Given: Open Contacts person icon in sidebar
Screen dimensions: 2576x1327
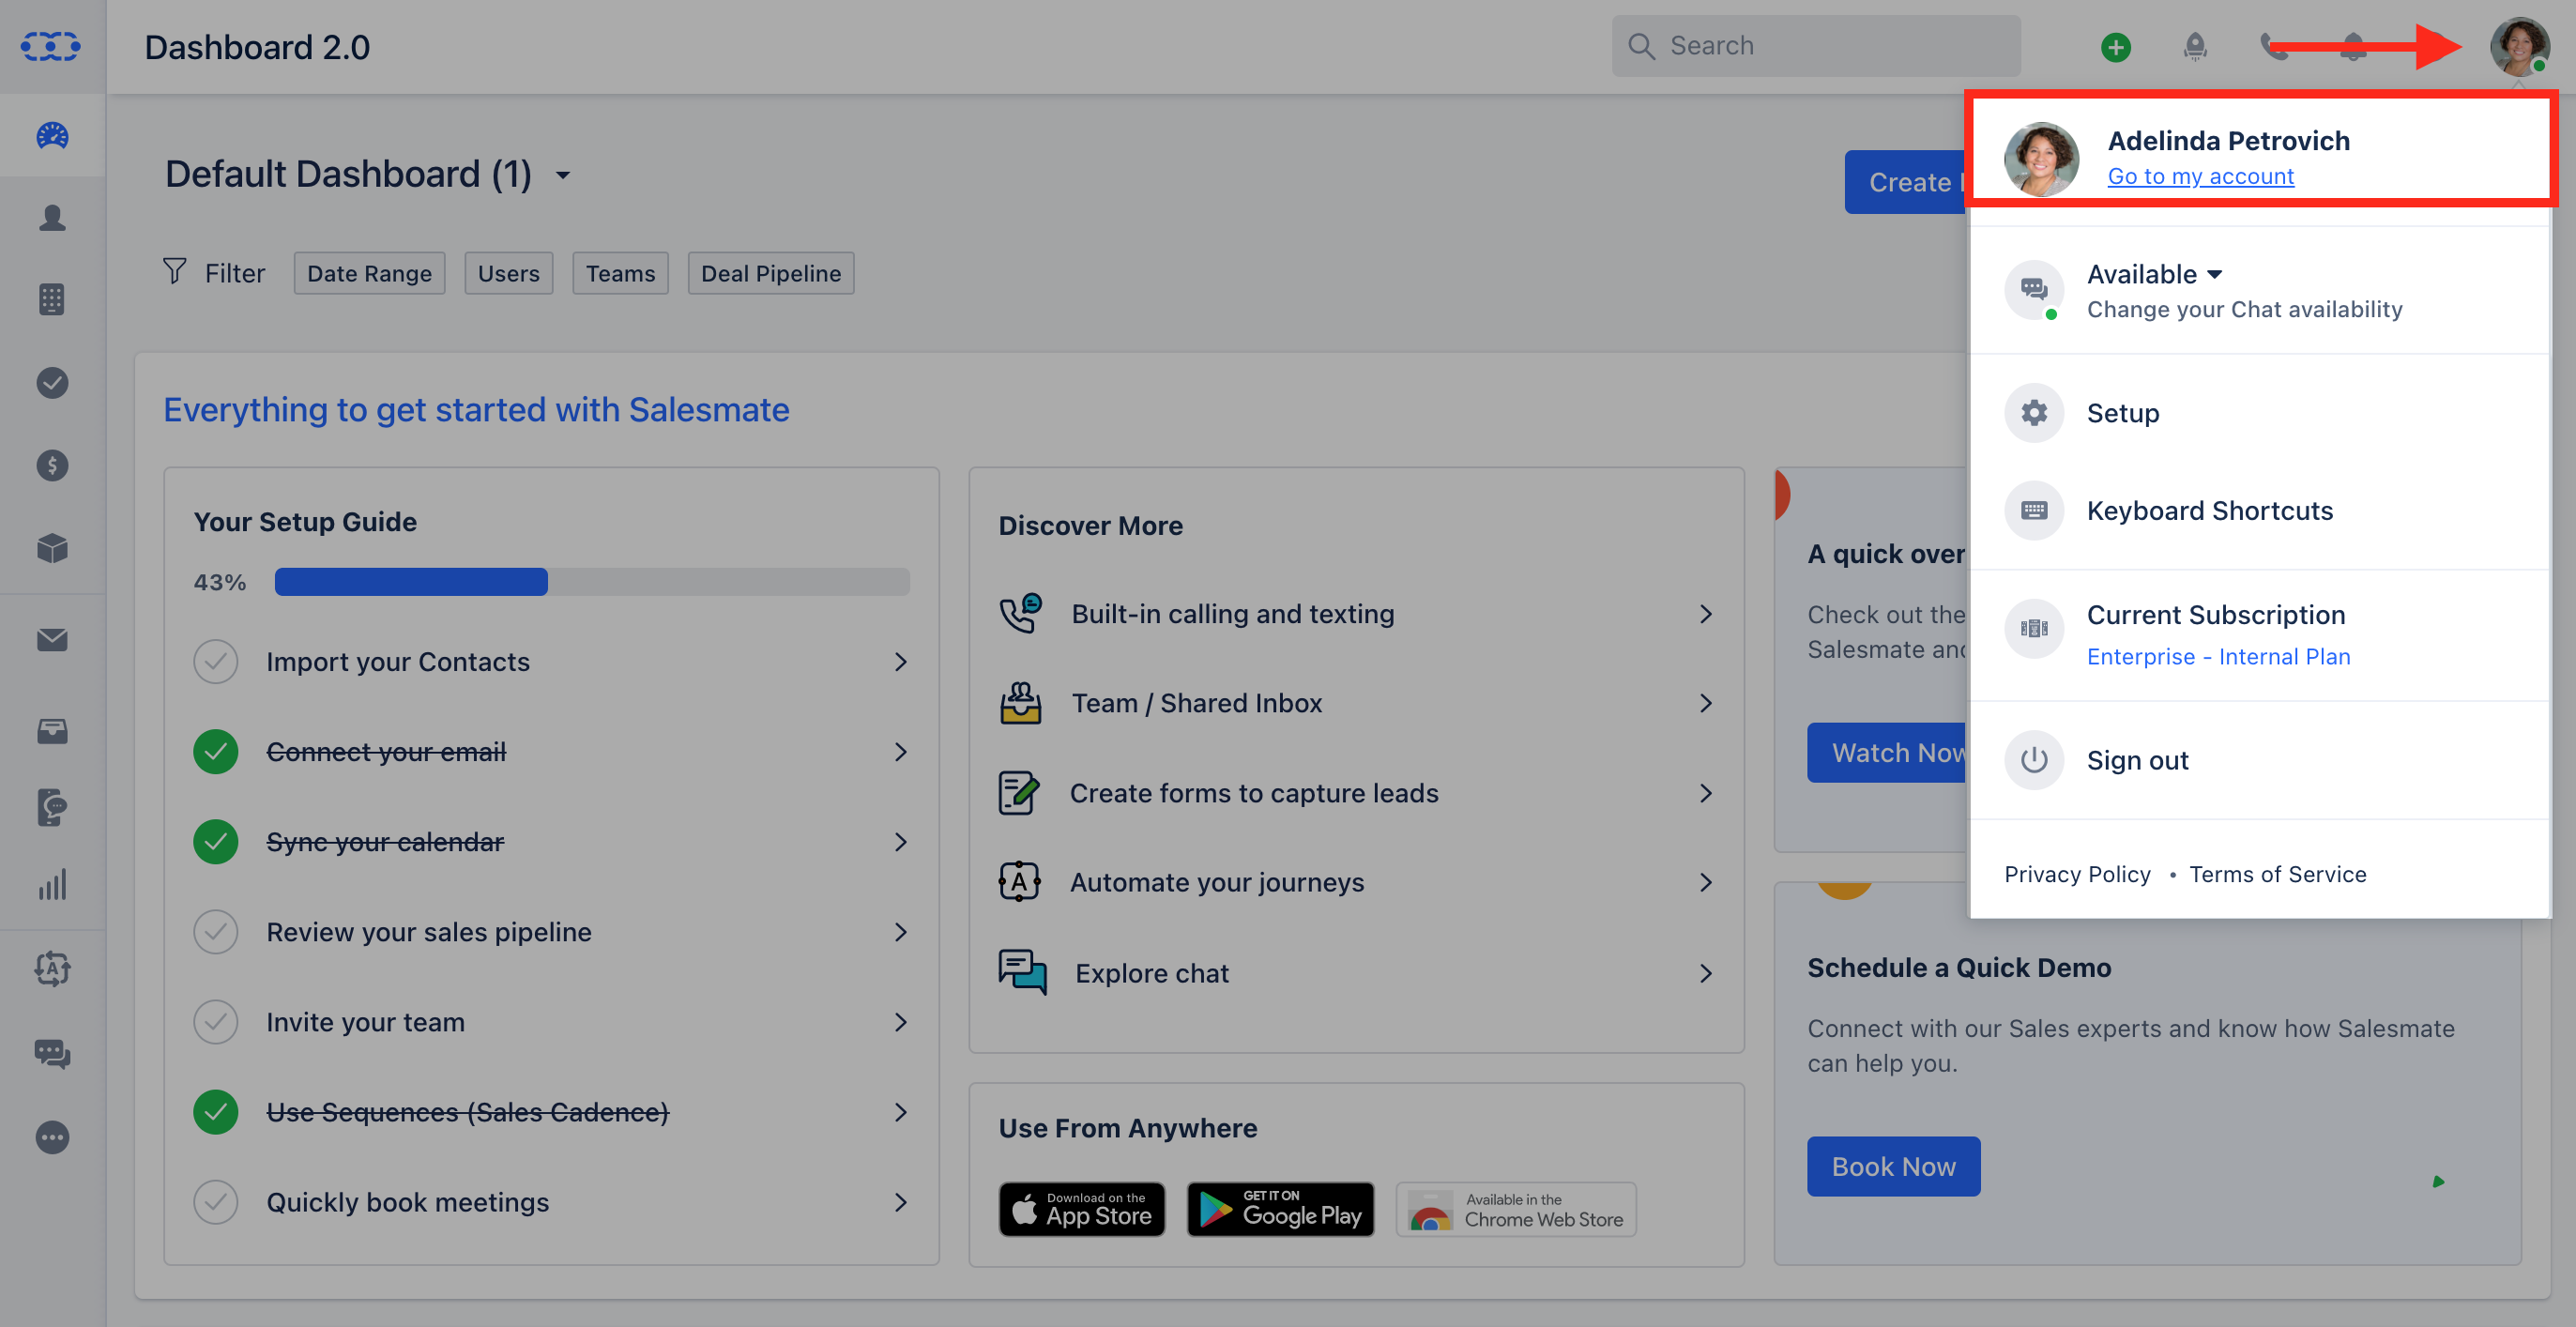Looking at the screenshot, I should point(52,217).
